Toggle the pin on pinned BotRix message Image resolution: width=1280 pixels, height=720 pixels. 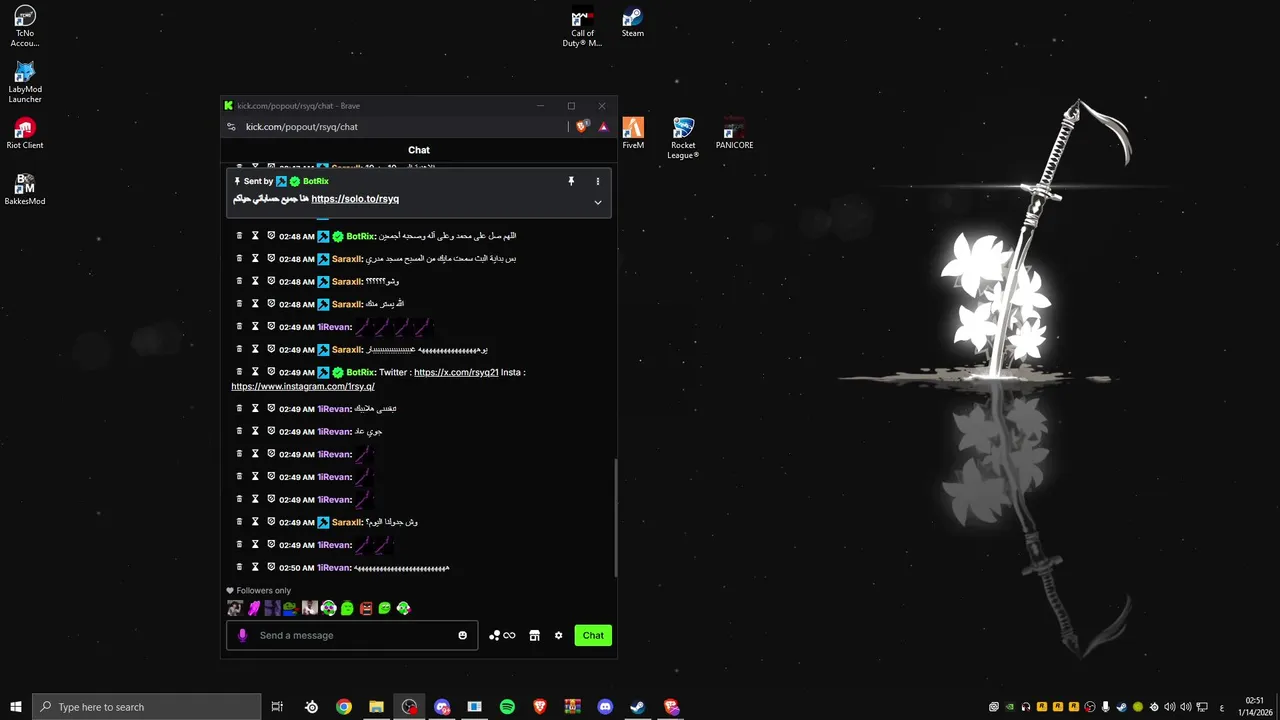pos(571,181)
